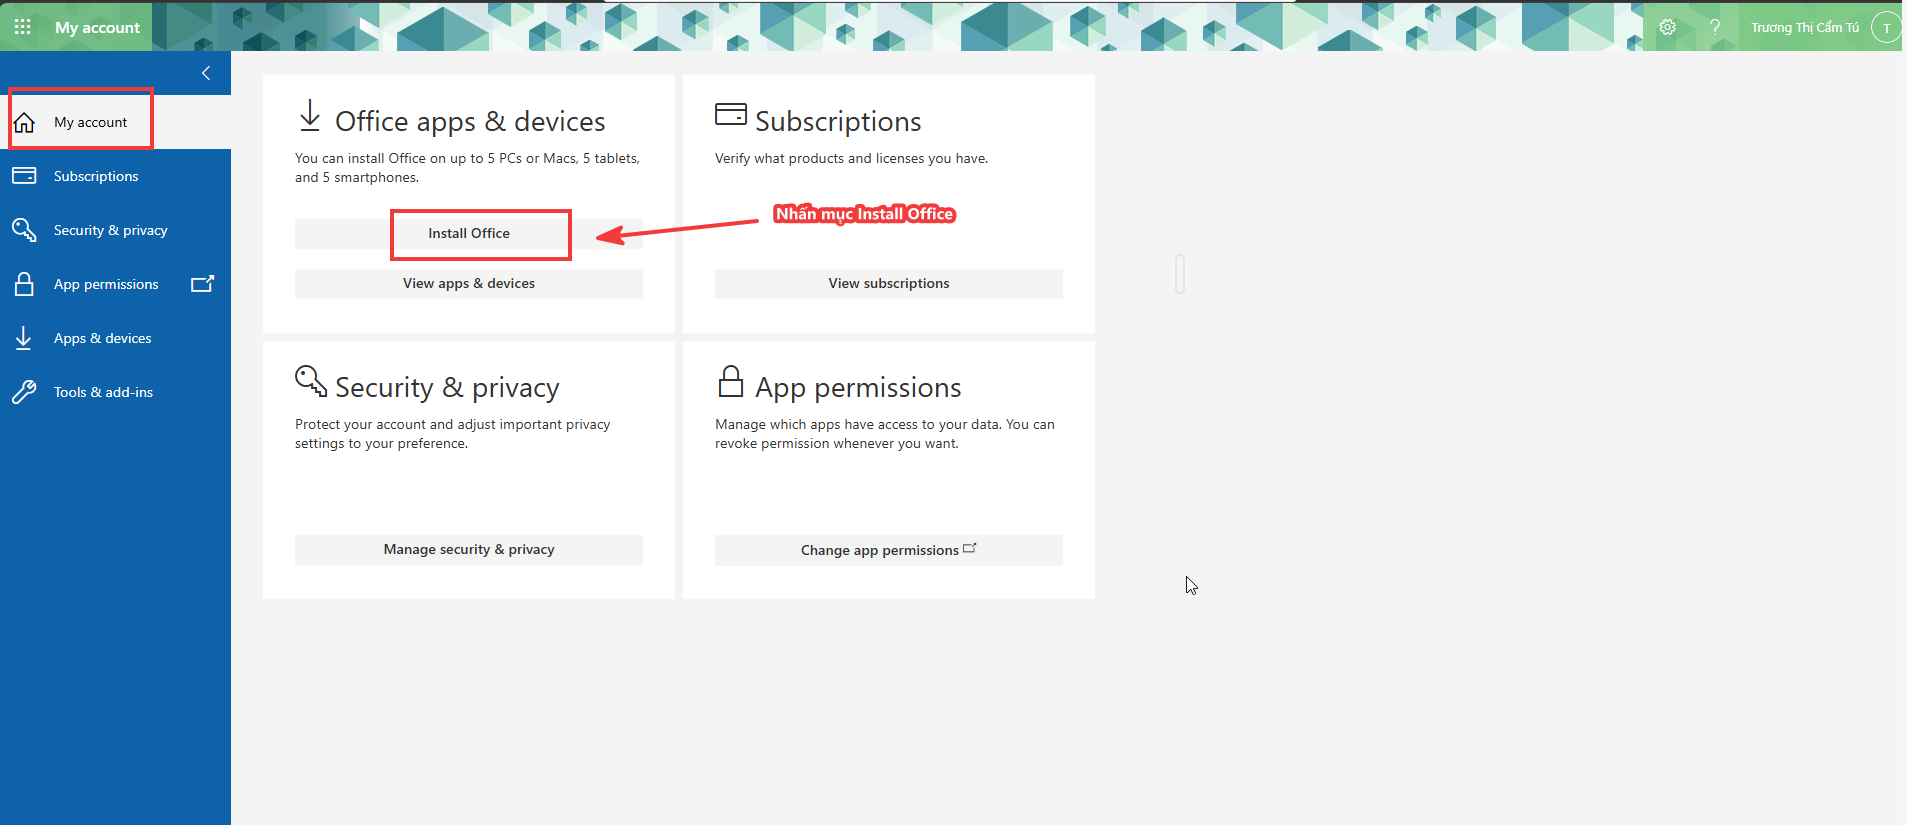Click Change app permissions button

click(x=889, y=550)
